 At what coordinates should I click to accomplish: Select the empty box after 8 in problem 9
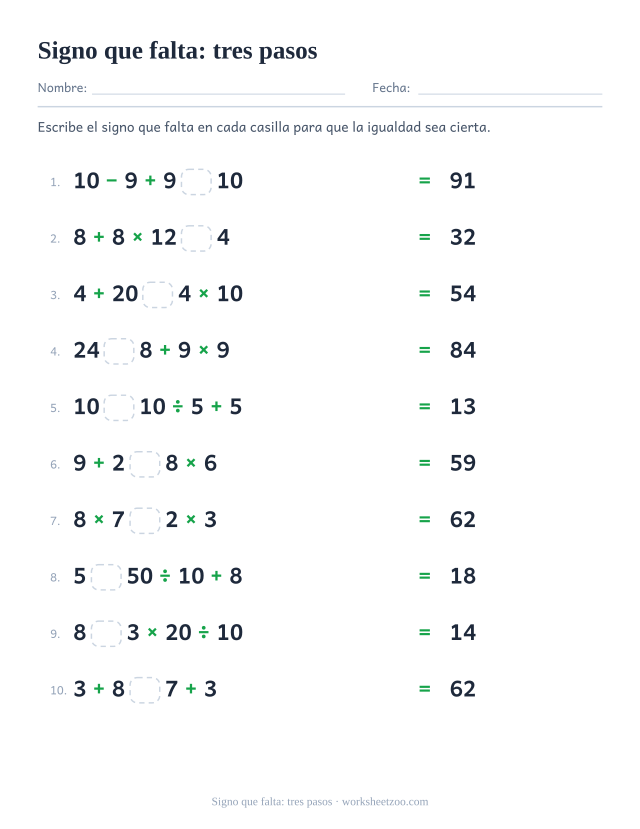[106, 633]
